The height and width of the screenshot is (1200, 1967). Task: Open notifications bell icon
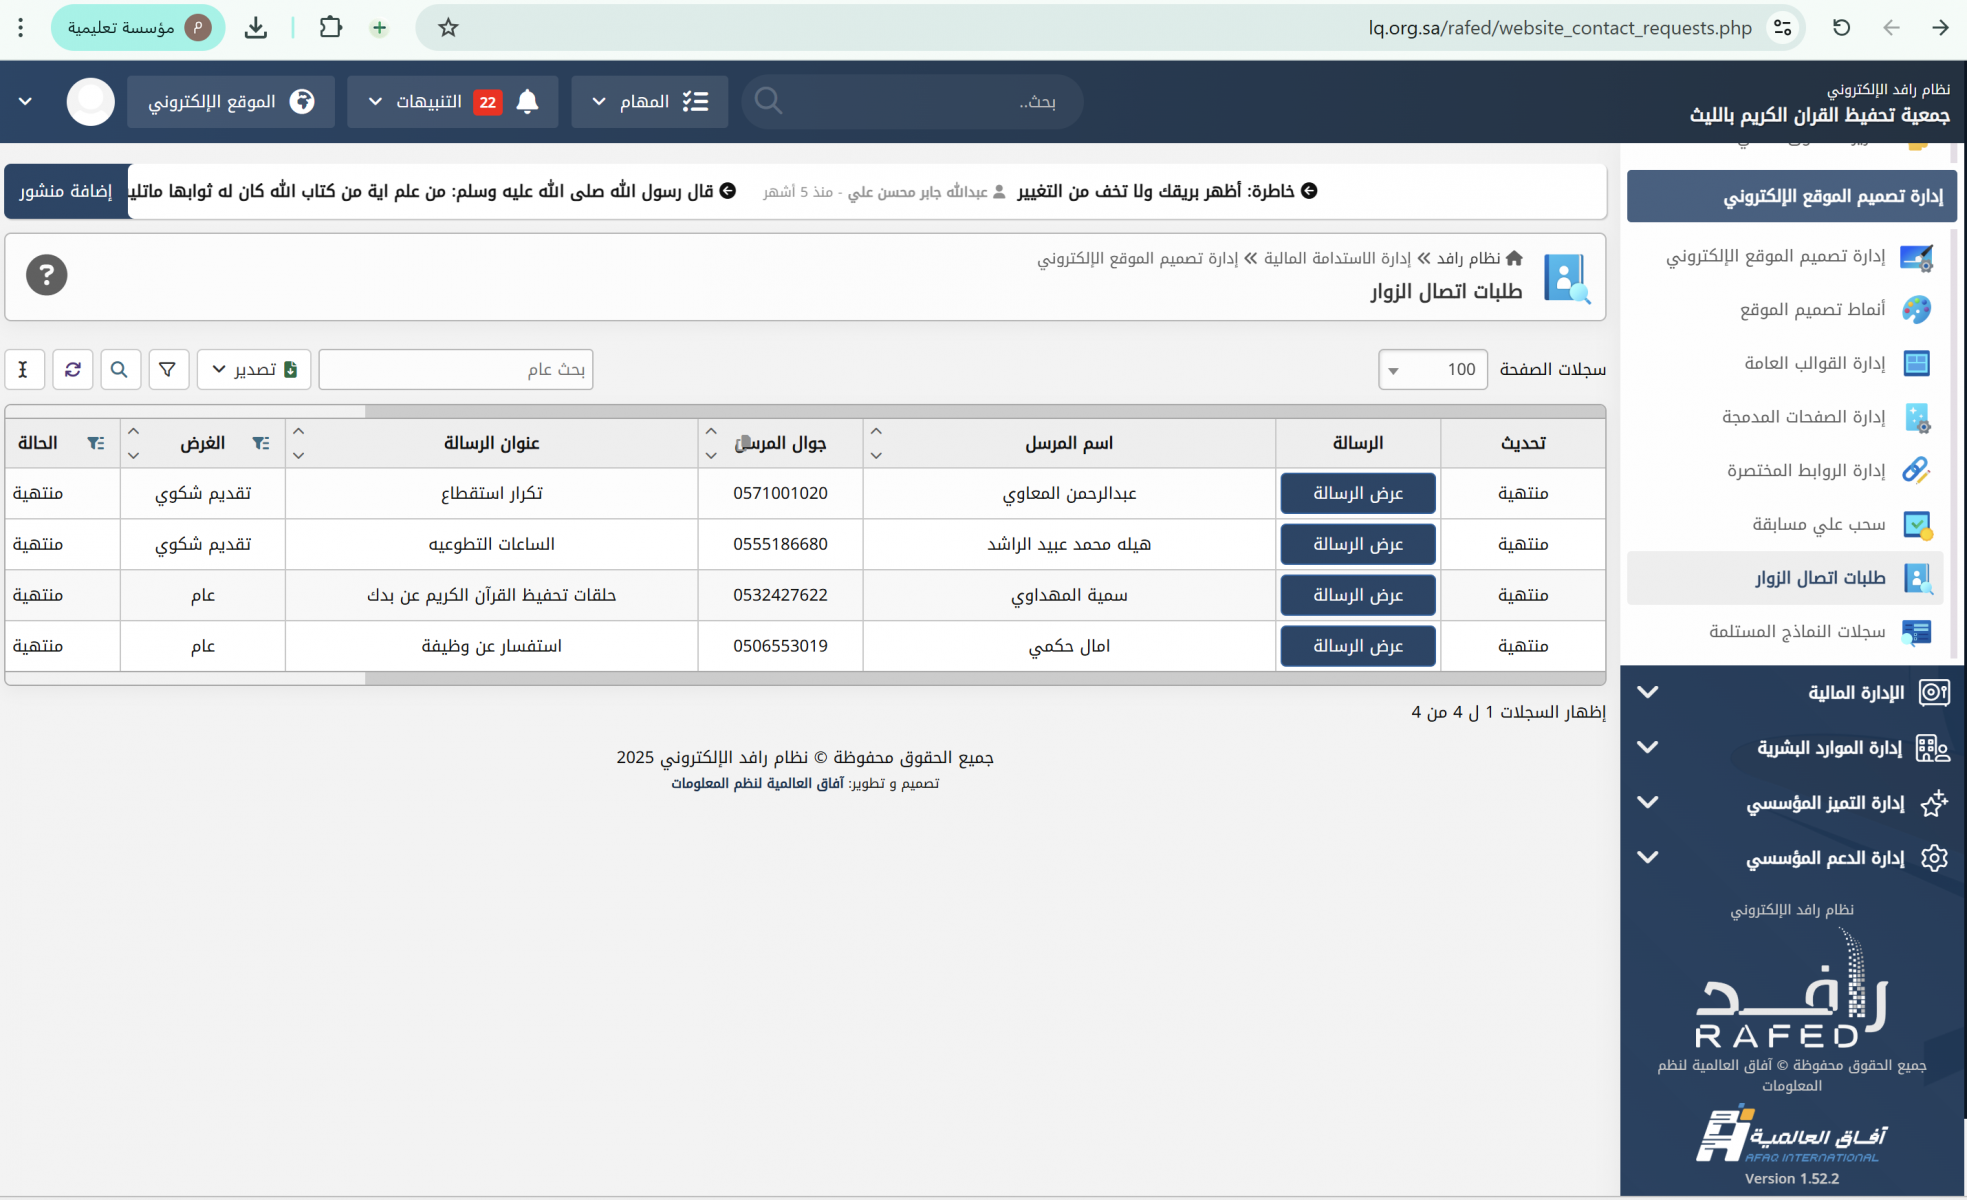coord(528,101)
